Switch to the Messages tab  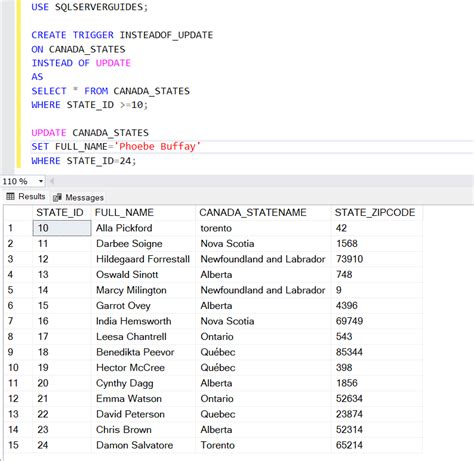pyautogui.click(x=78, y=197)
